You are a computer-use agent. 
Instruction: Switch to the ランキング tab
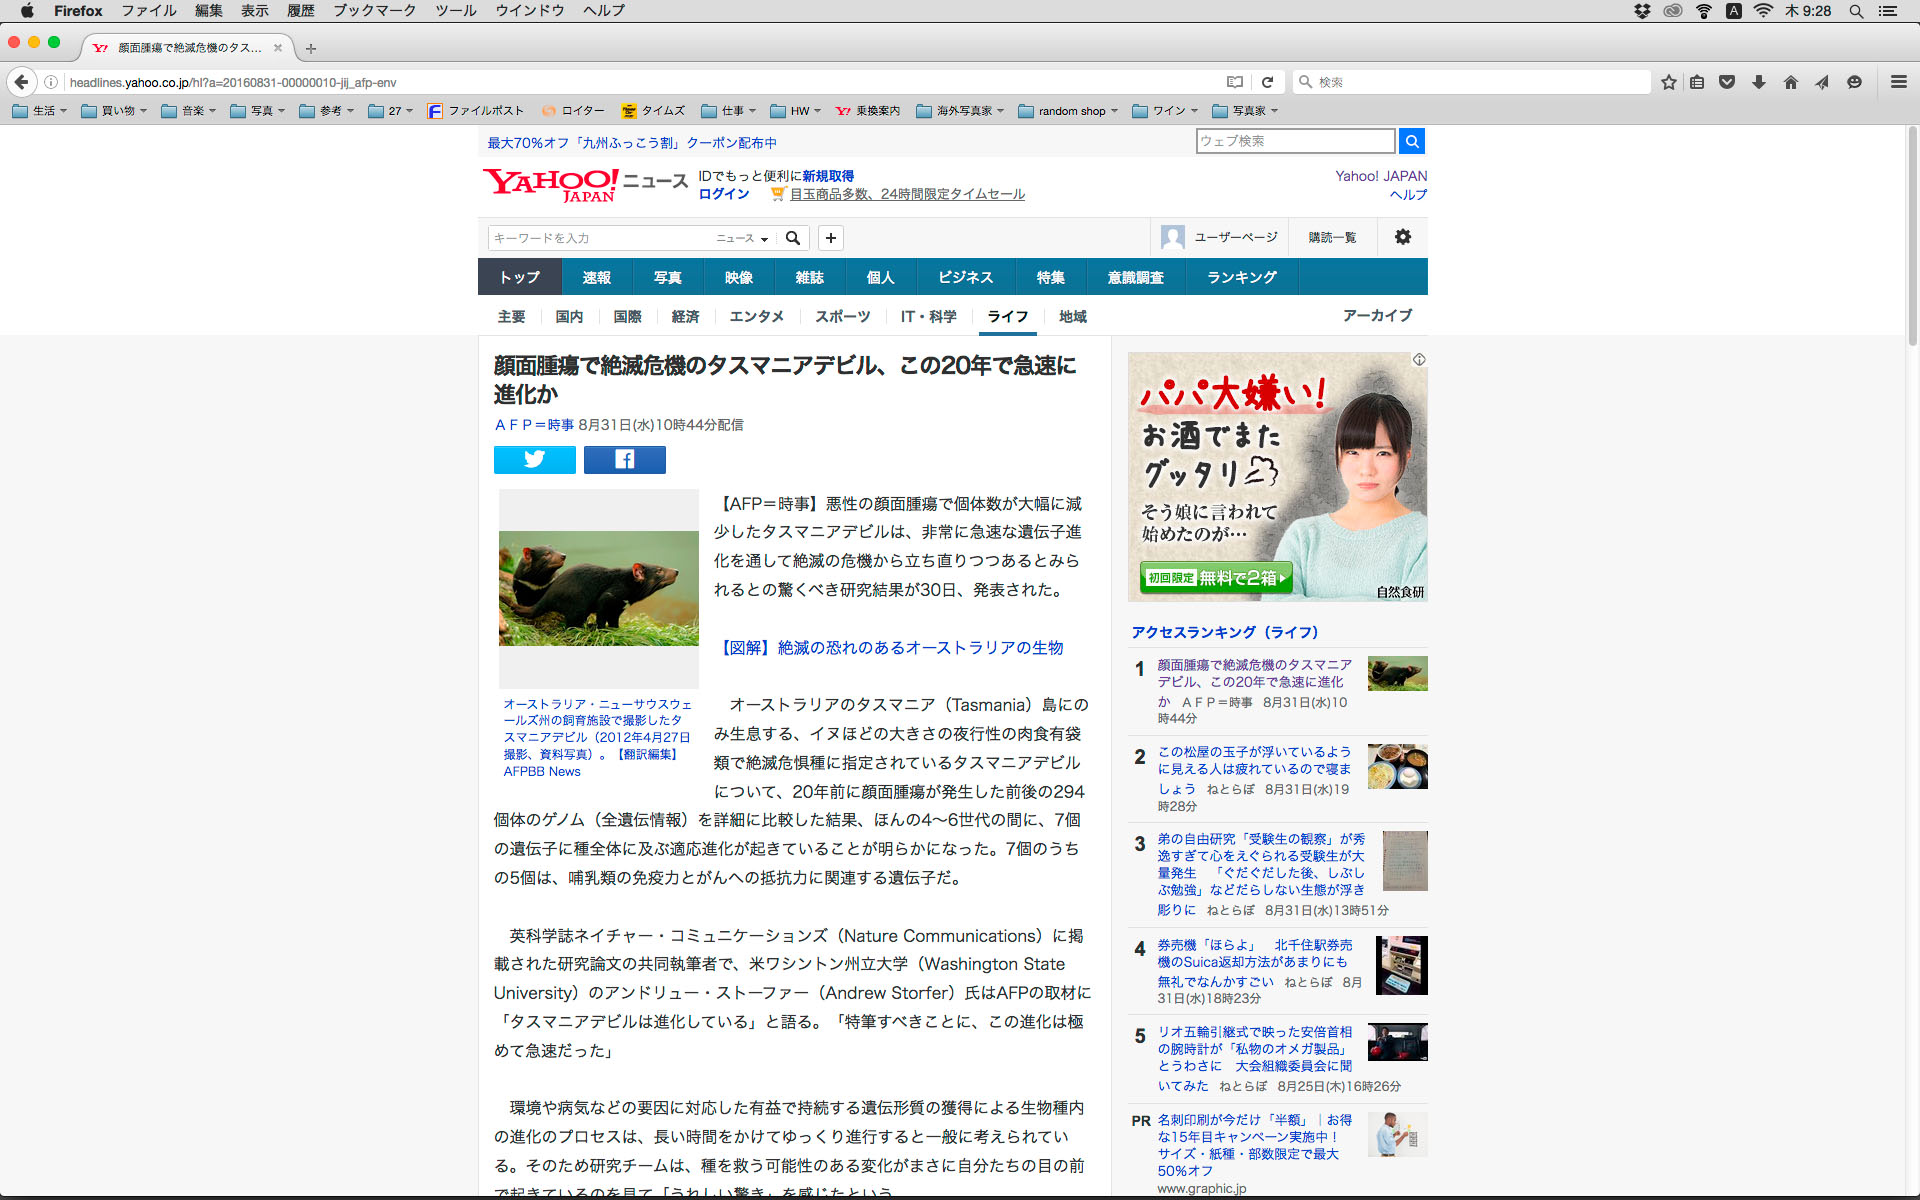(1241, 277)
